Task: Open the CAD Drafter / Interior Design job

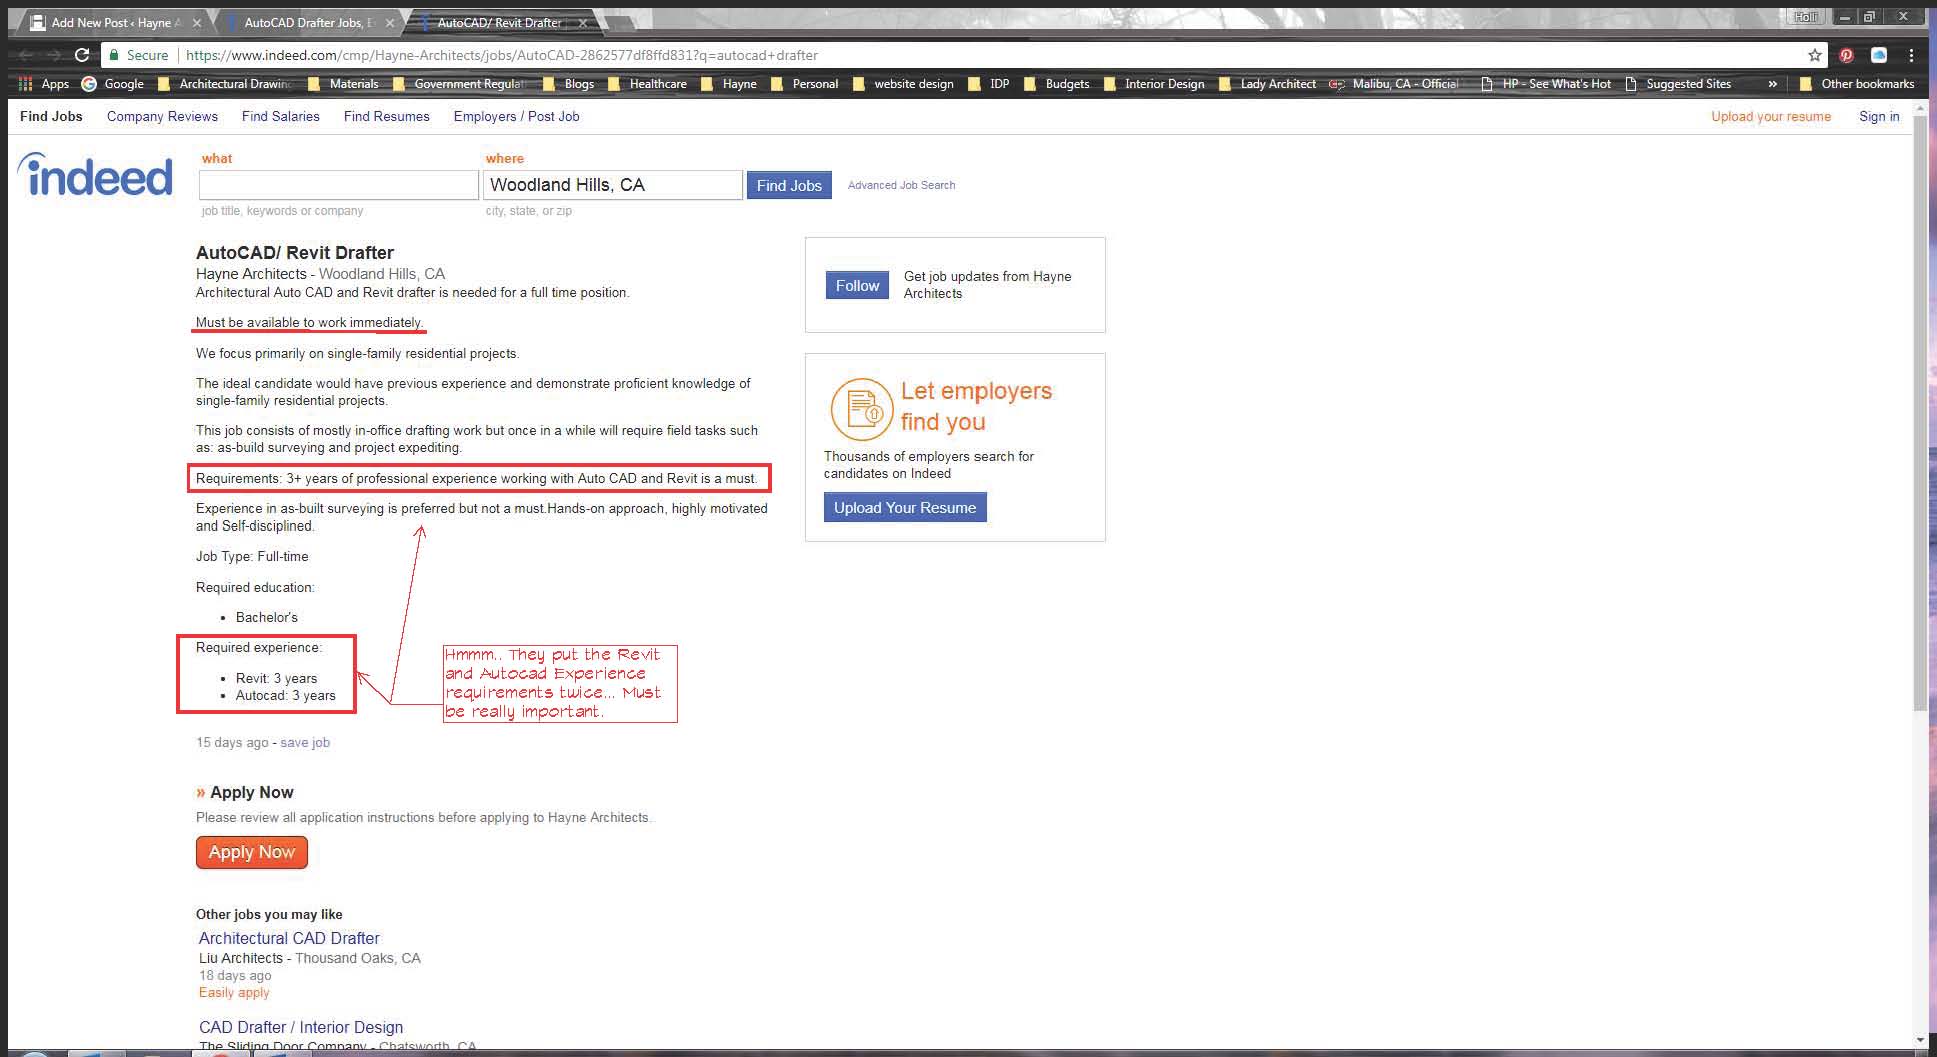Action: point(301,1027)
